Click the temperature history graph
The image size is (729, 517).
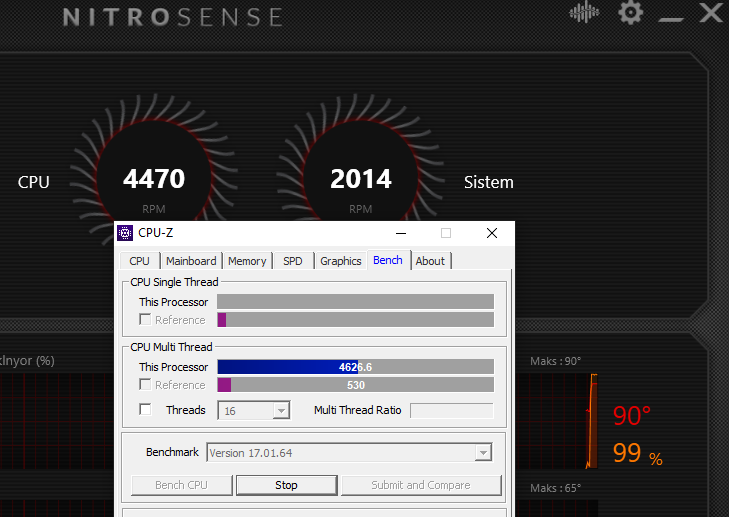click(557, 421)
